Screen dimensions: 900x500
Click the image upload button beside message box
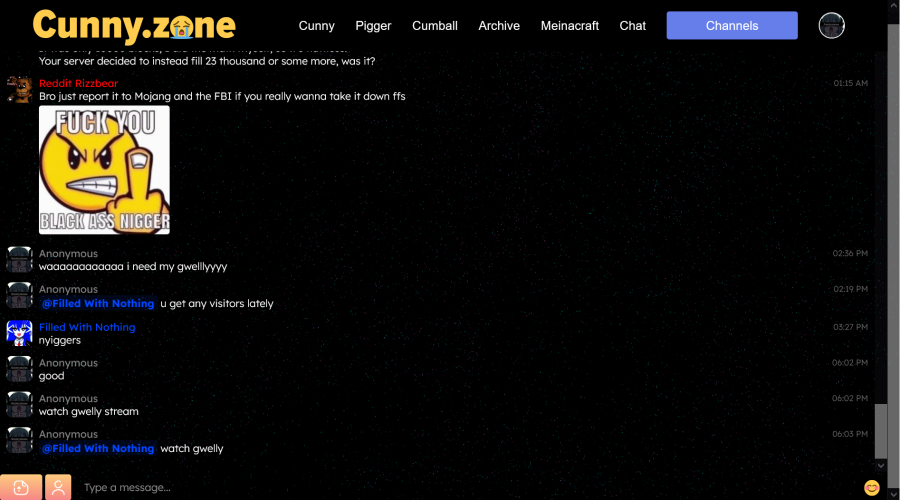point(21,487)
